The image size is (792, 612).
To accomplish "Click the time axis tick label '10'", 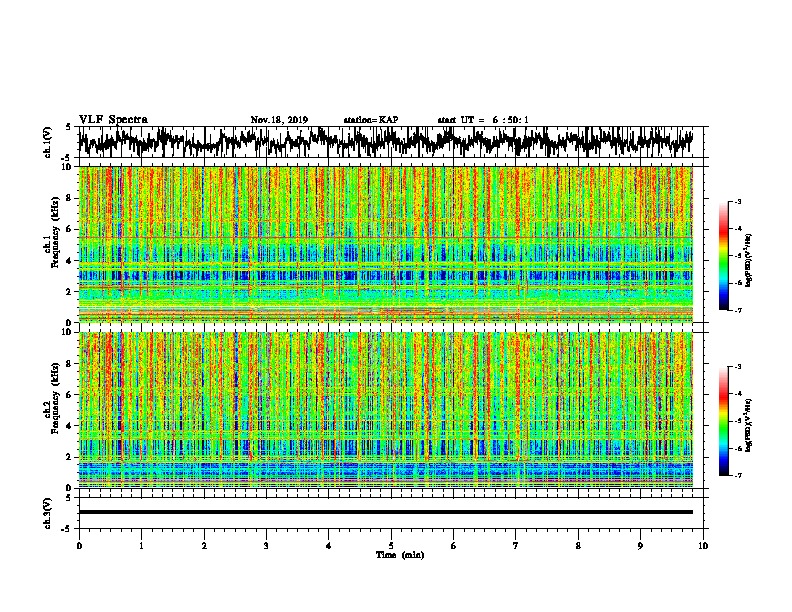I will [x=703, y=546].
